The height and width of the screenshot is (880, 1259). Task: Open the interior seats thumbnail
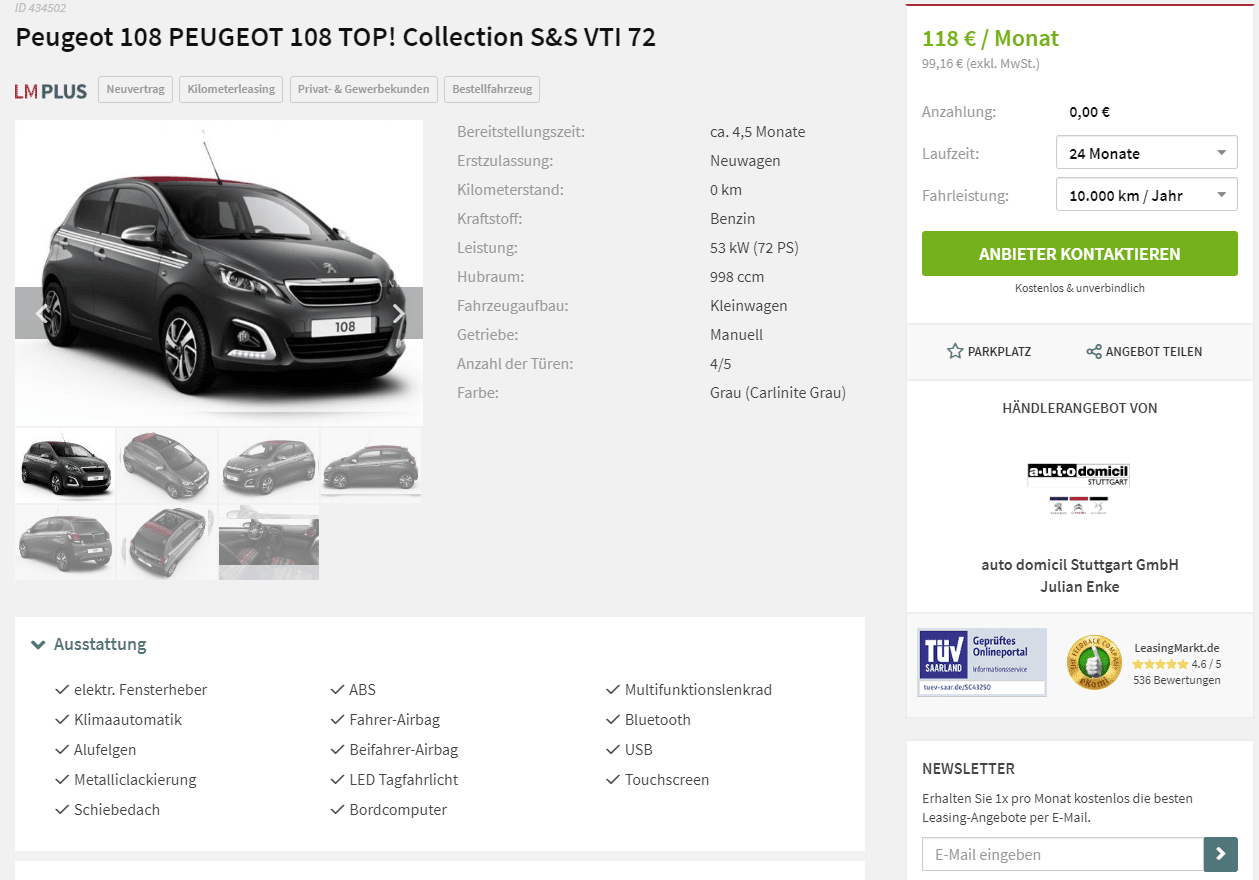point(269,542)
